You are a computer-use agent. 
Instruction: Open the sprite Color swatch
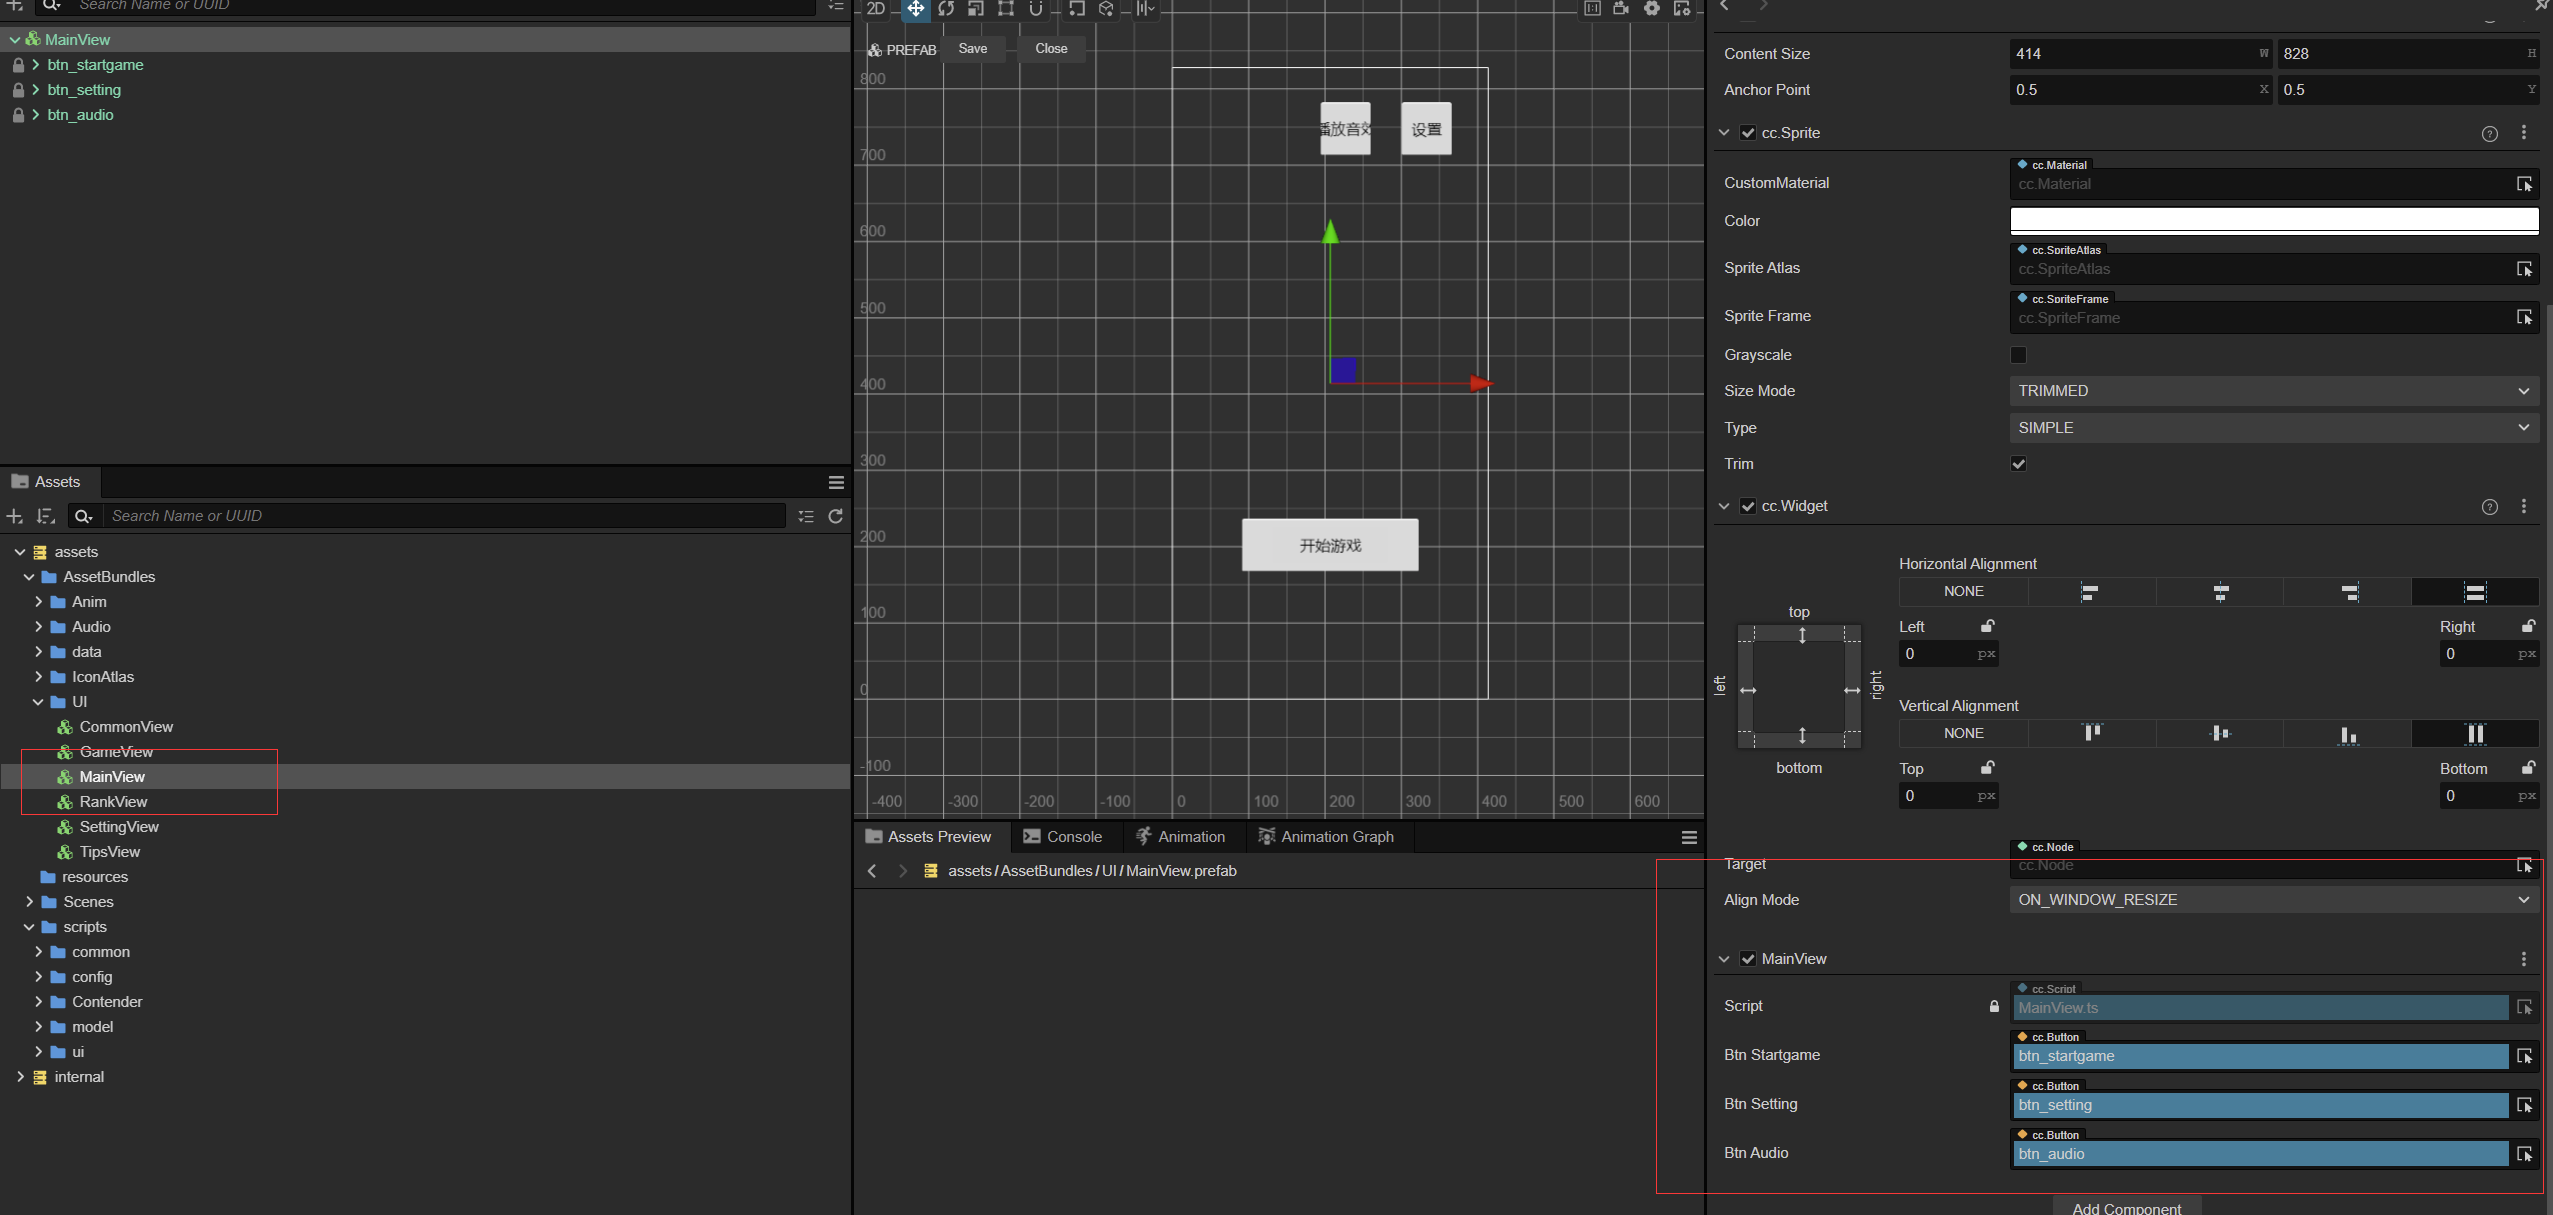[x=2273, y=220]
